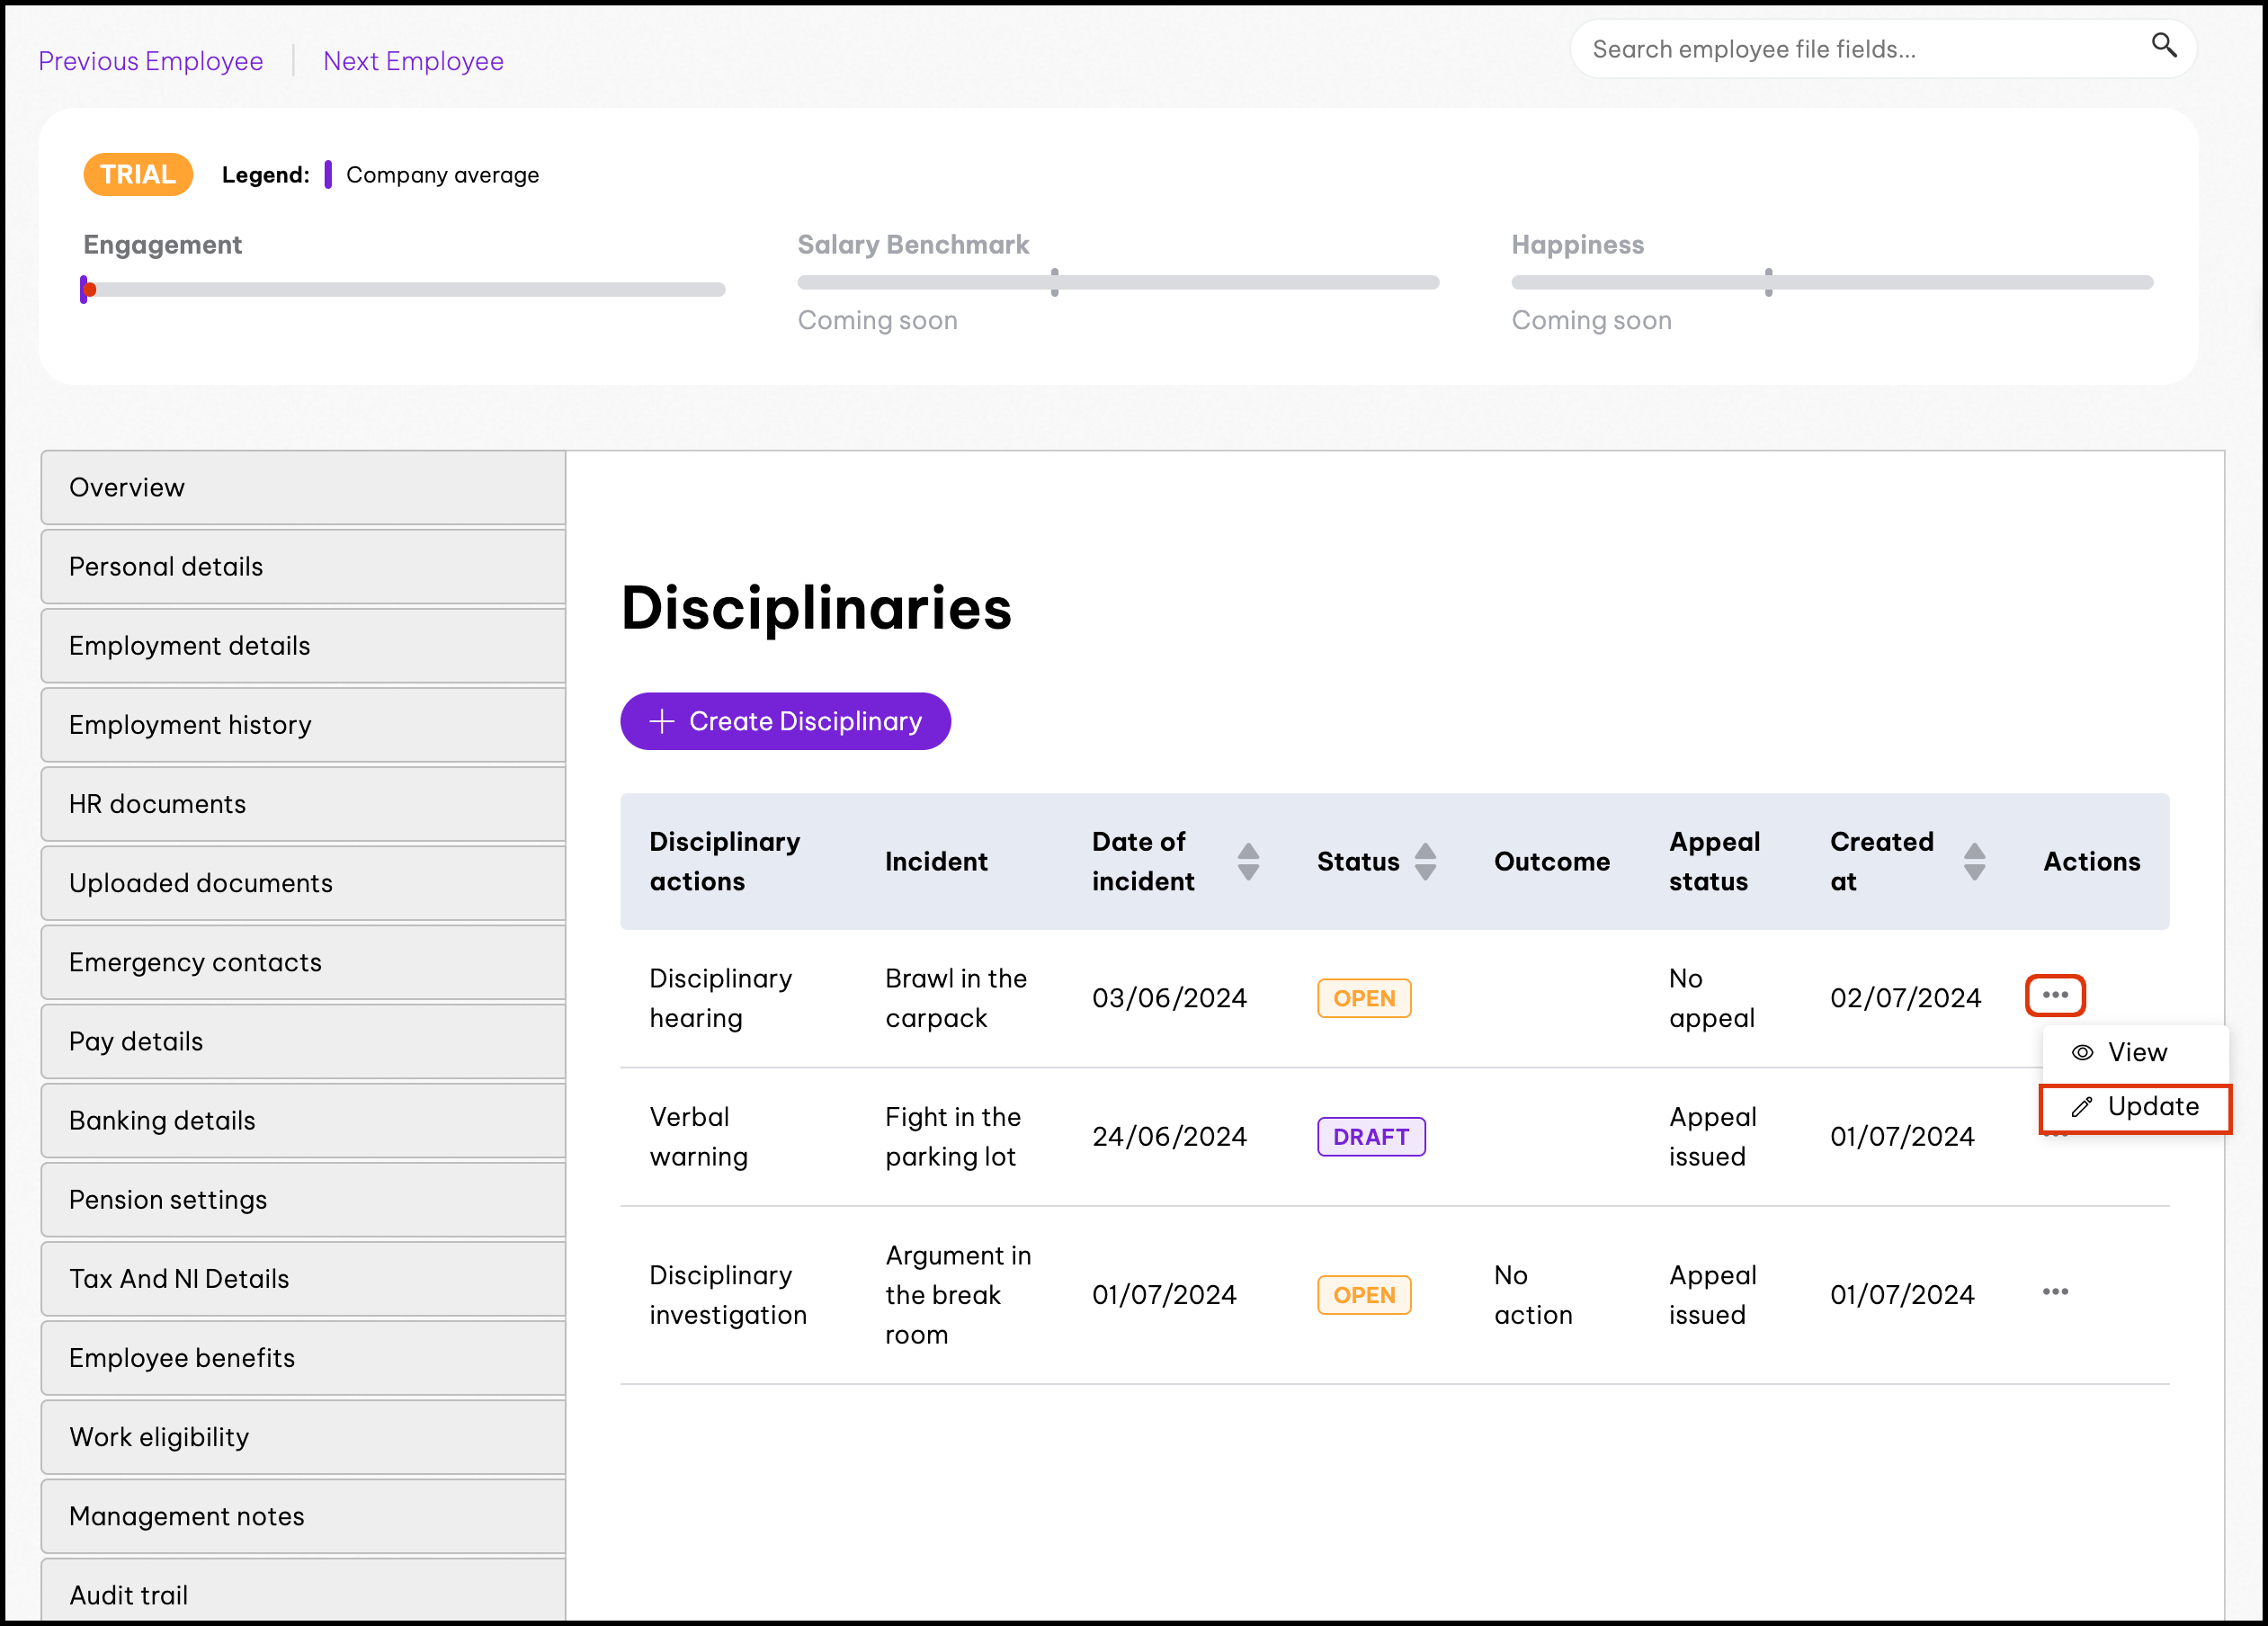Click the search magnifier icon
The height and width of the screenshot is (1626, 2268).
point(2163,46)
